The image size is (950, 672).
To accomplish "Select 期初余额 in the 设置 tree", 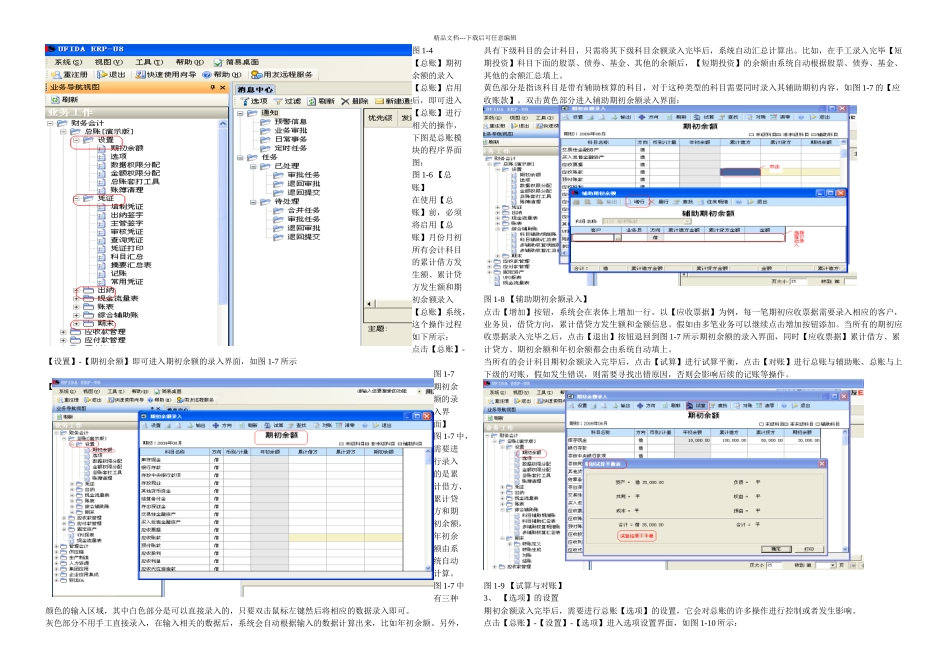I will pyautogui.click(x=125, y=148).
